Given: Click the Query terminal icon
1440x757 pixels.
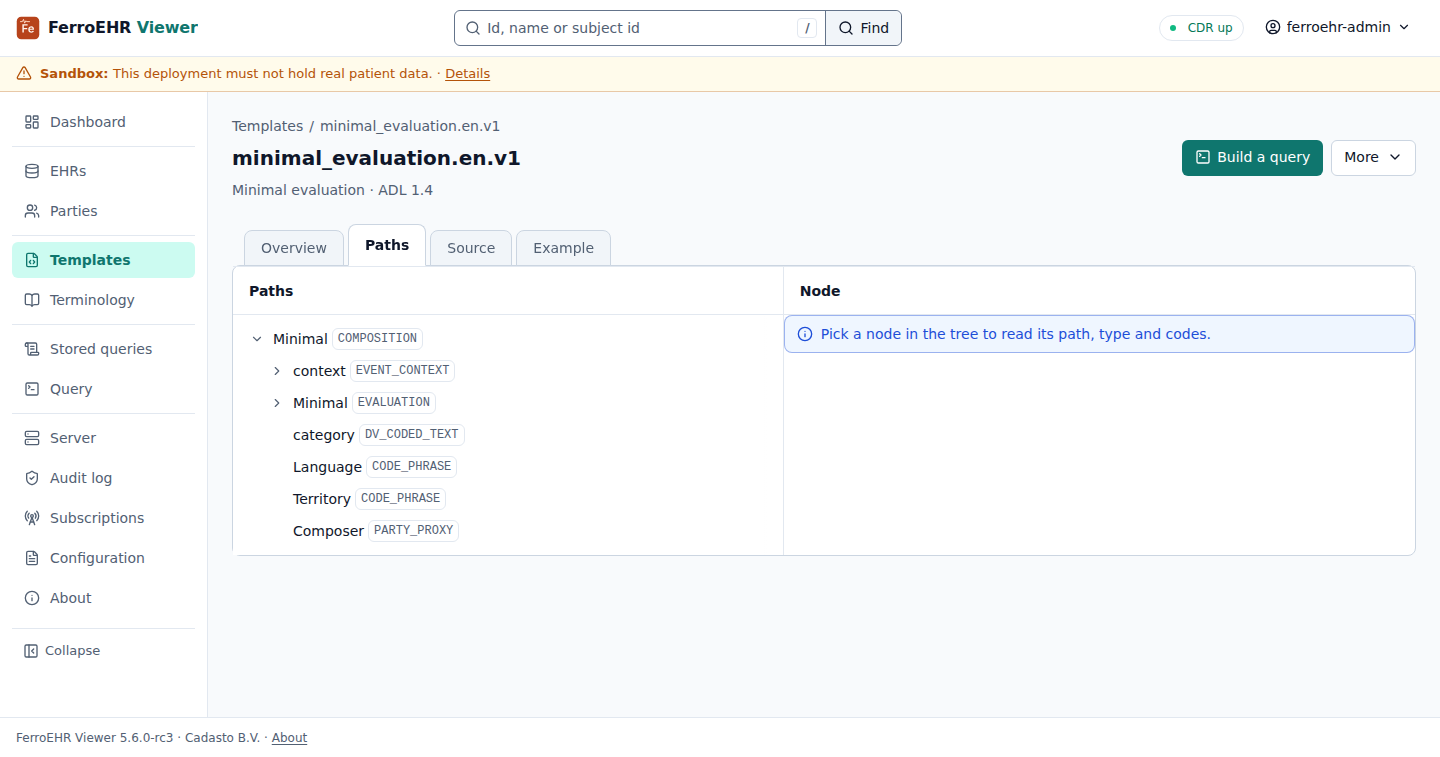Looking at the screenshot, I should click(32, 389).
